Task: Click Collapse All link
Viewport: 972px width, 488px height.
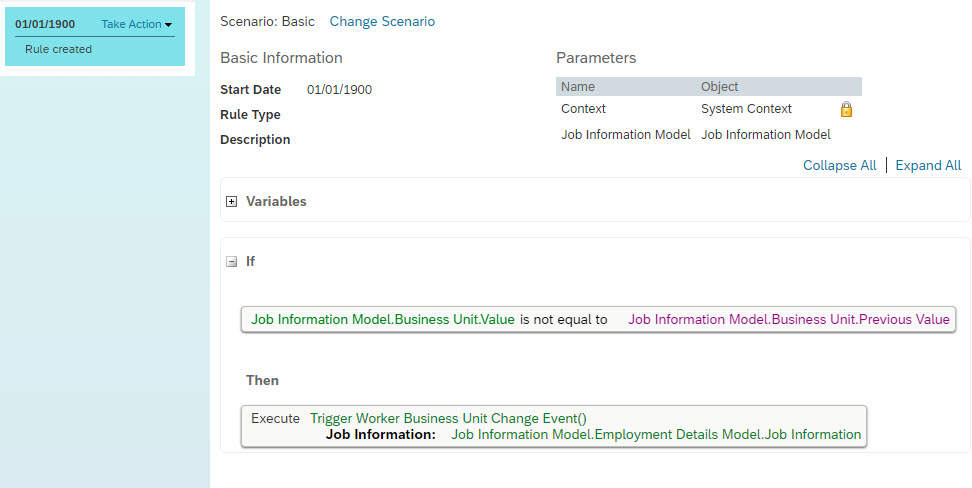Action: tap(839, 166)
